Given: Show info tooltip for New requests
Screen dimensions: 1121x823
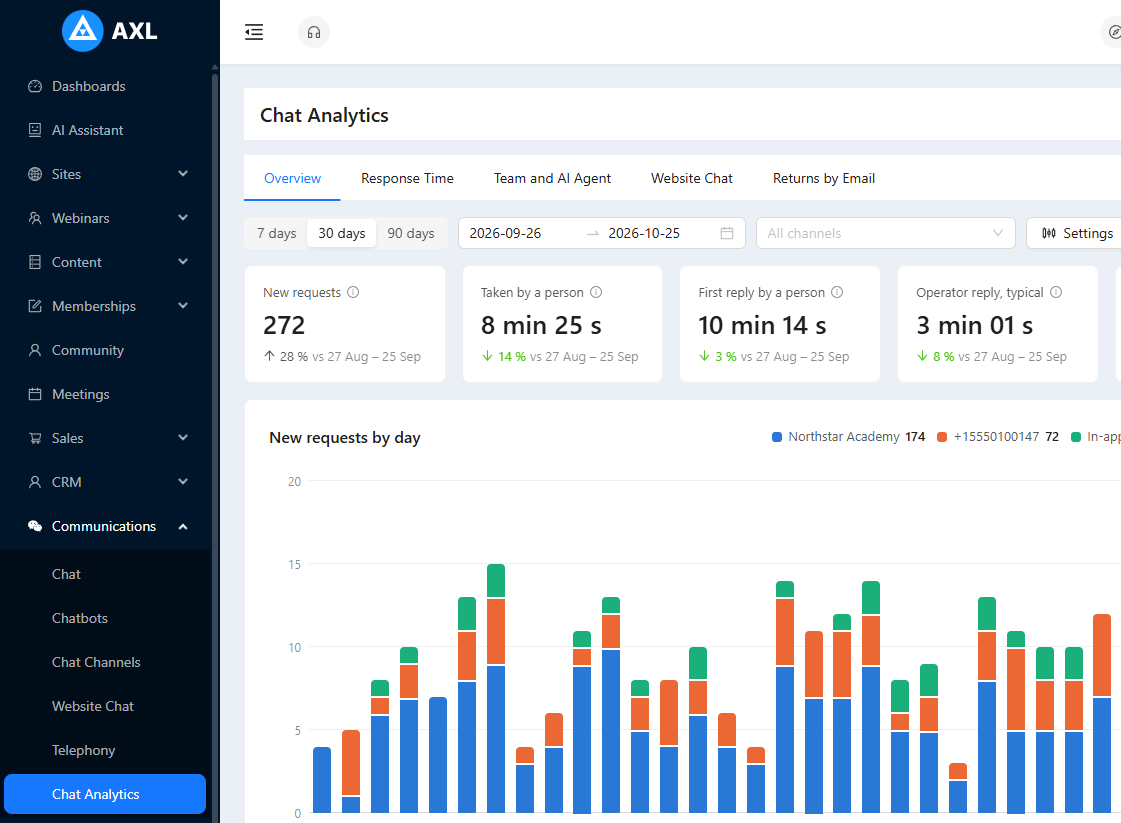Looking at the screenshot, I should pos(353,292).
